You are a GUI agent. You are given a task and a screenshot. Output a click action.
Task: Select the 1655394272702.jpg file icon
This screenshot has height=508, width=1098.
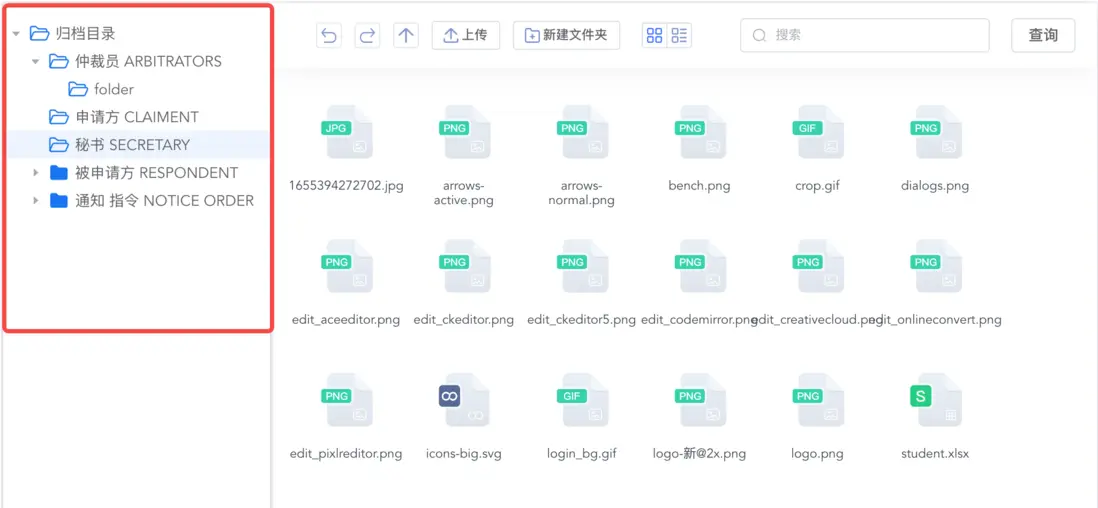coord(347,132)
